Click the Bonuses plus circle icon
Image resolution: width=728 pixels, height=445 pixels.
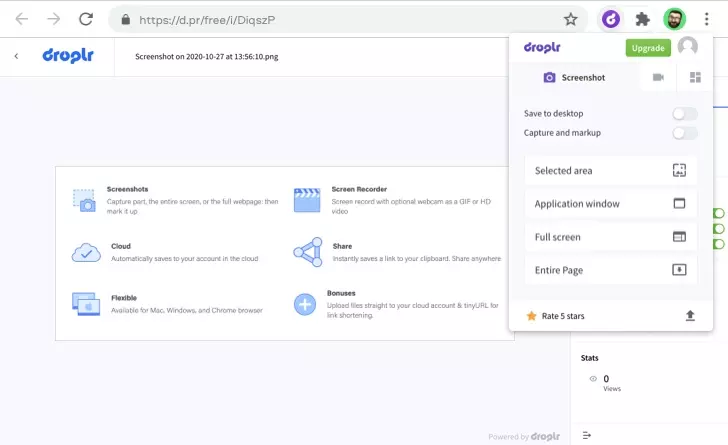(305, 304)
